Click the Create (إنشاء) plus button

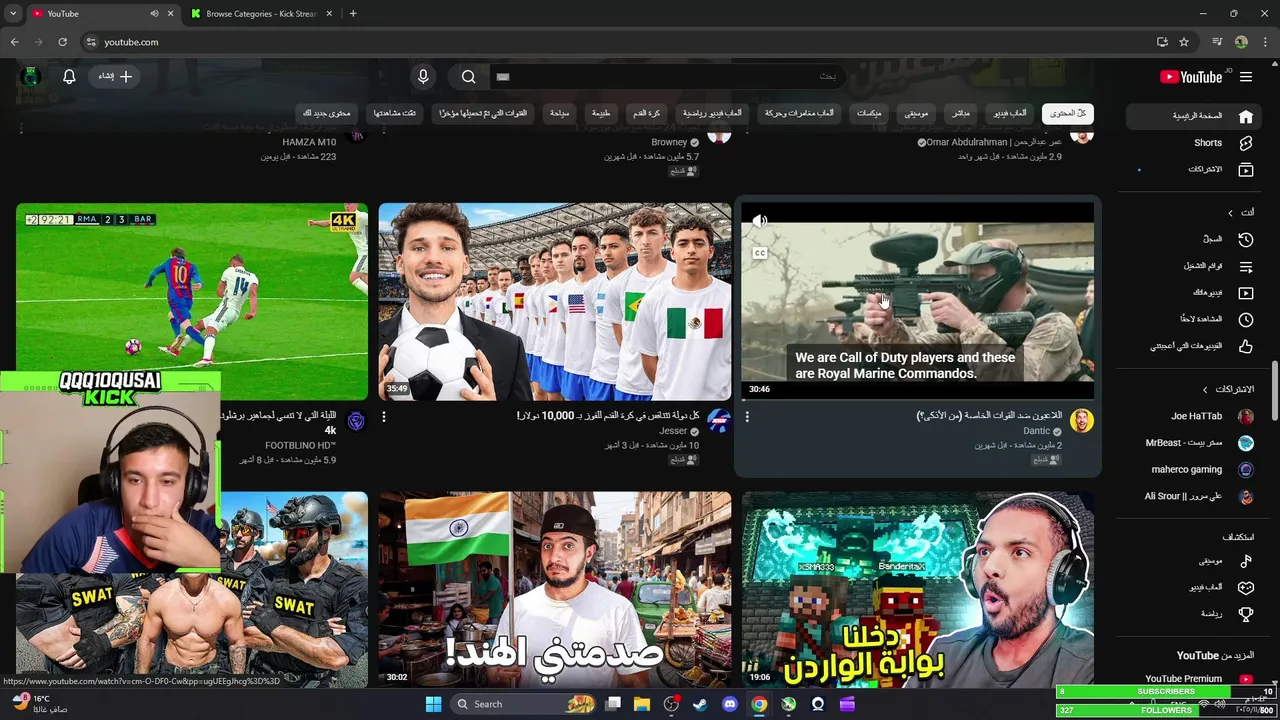(x=115, y=76)
